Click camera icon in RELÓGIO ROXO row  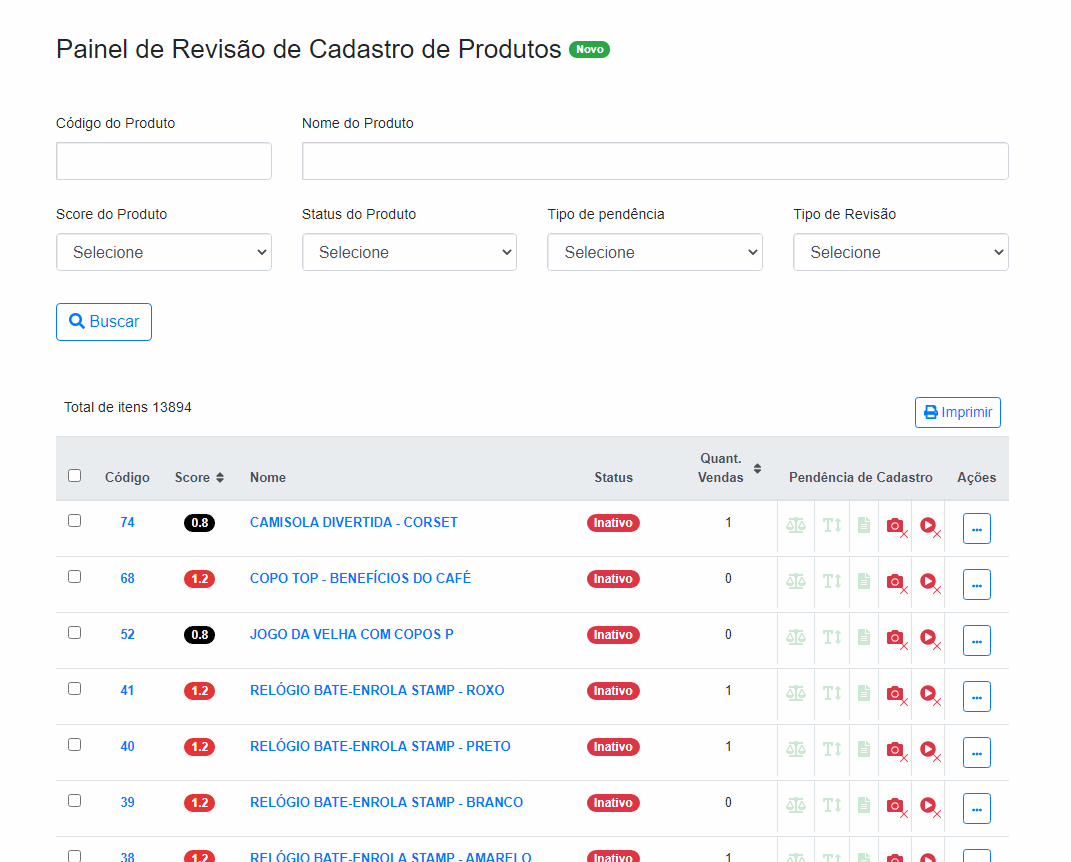(x=897, y=695)
